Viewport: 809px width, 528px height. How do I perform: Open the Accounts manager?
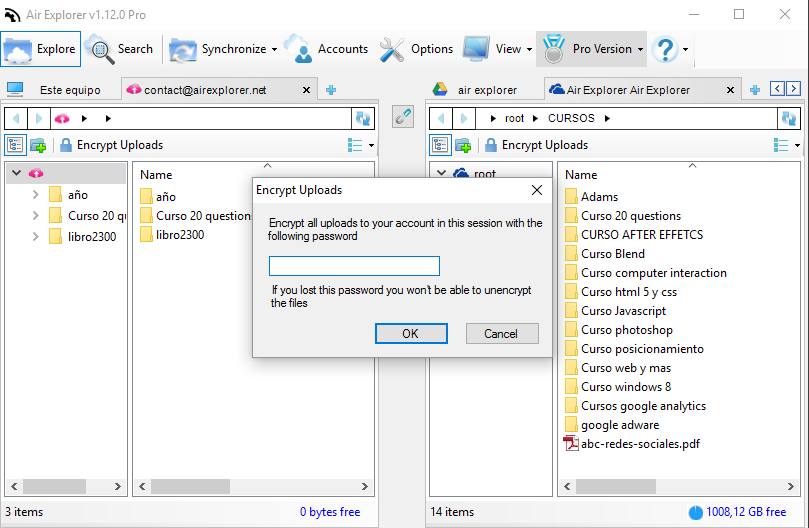tap(326, 49)
